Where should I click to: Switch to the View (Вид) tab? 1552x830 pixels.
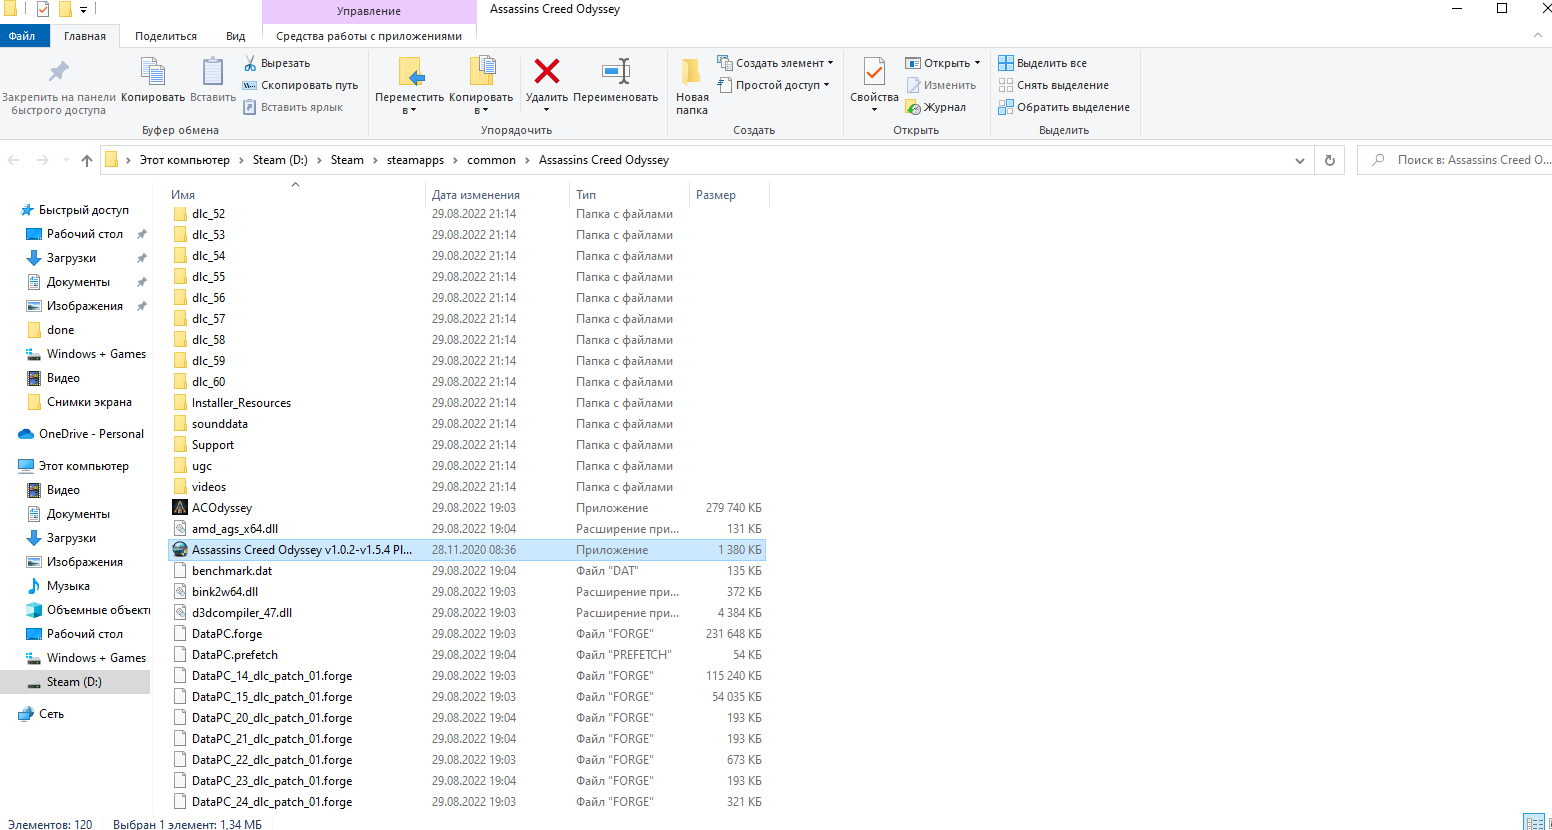point(235,36)
